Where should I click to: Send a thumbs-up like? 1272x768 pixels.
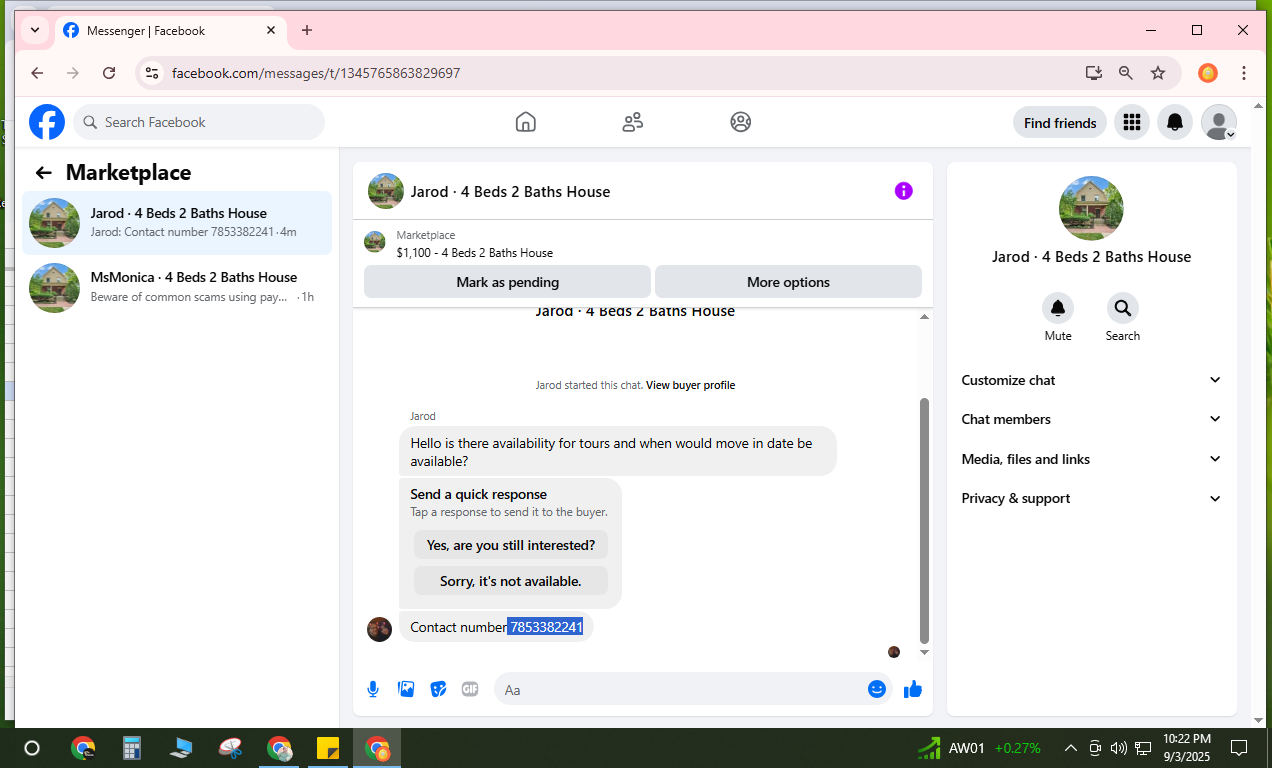click(x=912, y=689)
